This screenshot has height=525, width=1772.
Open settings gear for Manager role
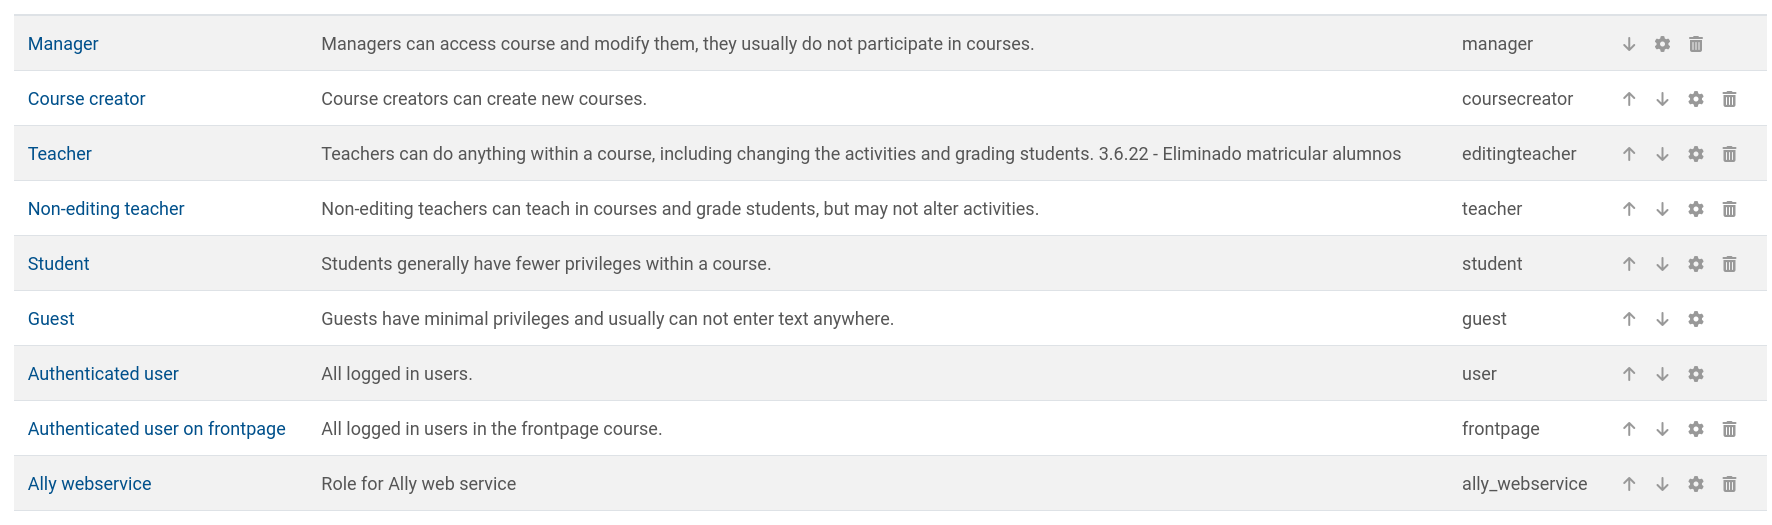pos(1662,44)
